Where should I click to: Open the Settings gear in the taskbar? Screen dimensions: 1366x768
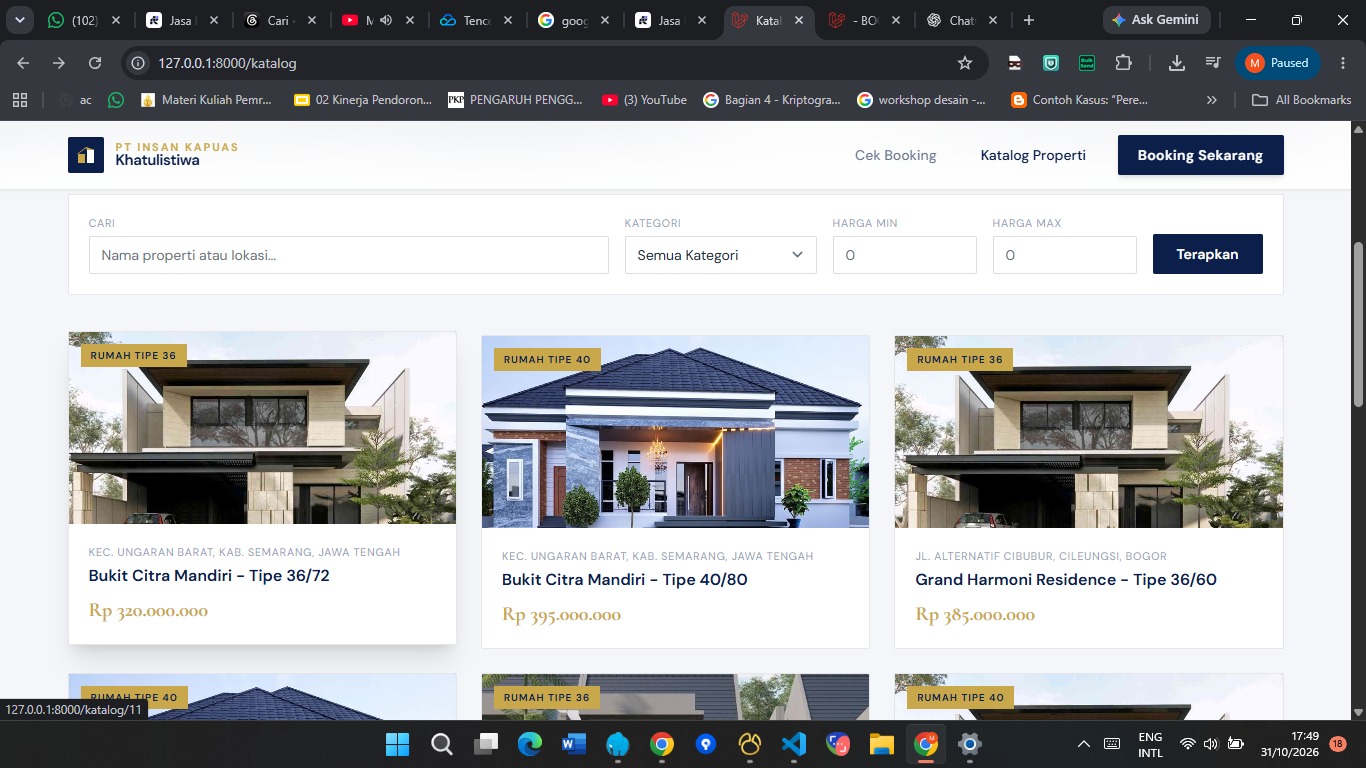969,744
